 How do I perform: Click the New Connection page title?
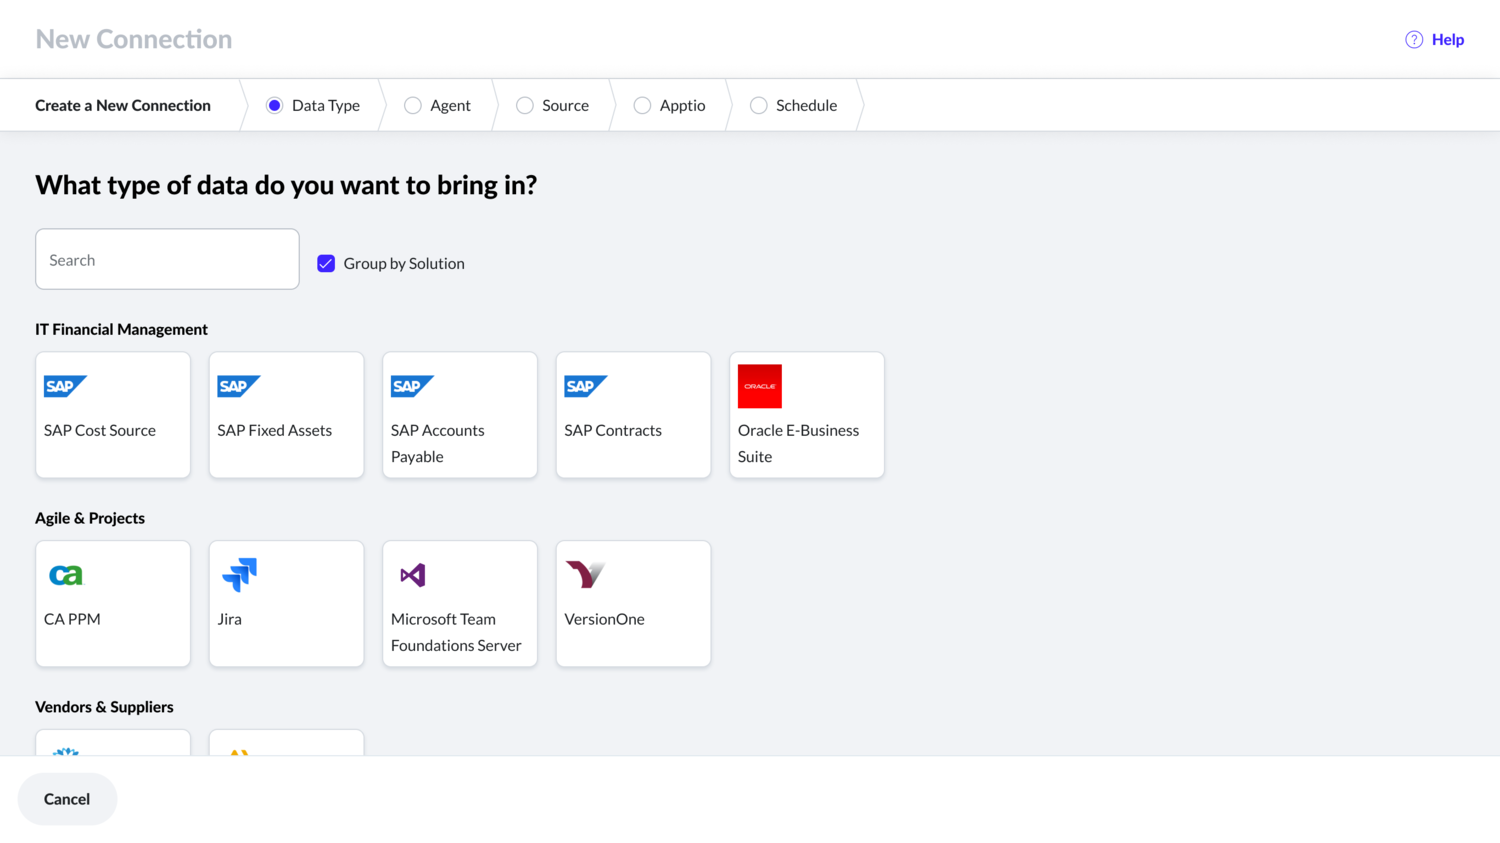pyautogui.click(x=134, y=39)
